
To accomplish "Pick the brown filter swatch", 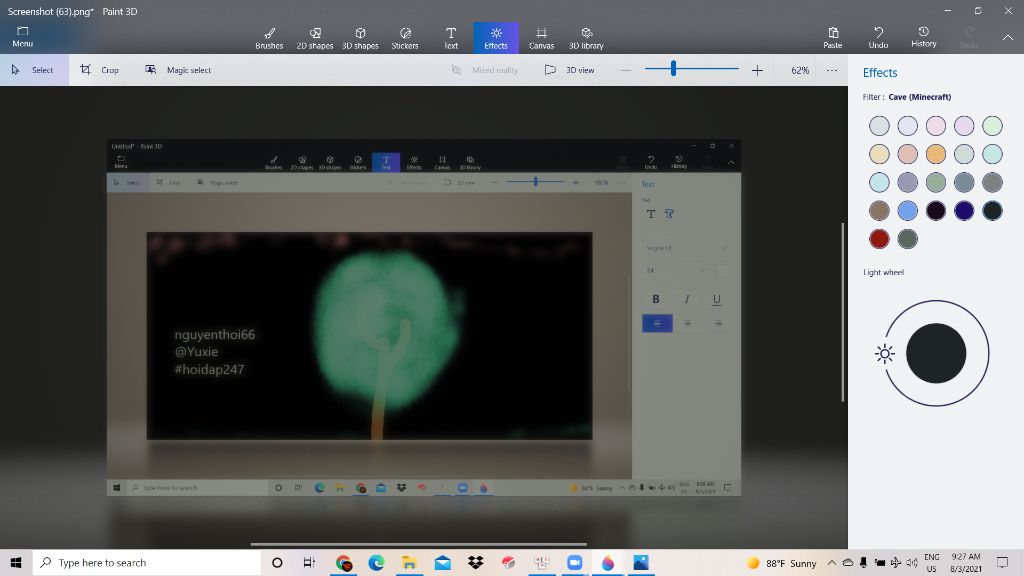I will [x=879, y=210].
